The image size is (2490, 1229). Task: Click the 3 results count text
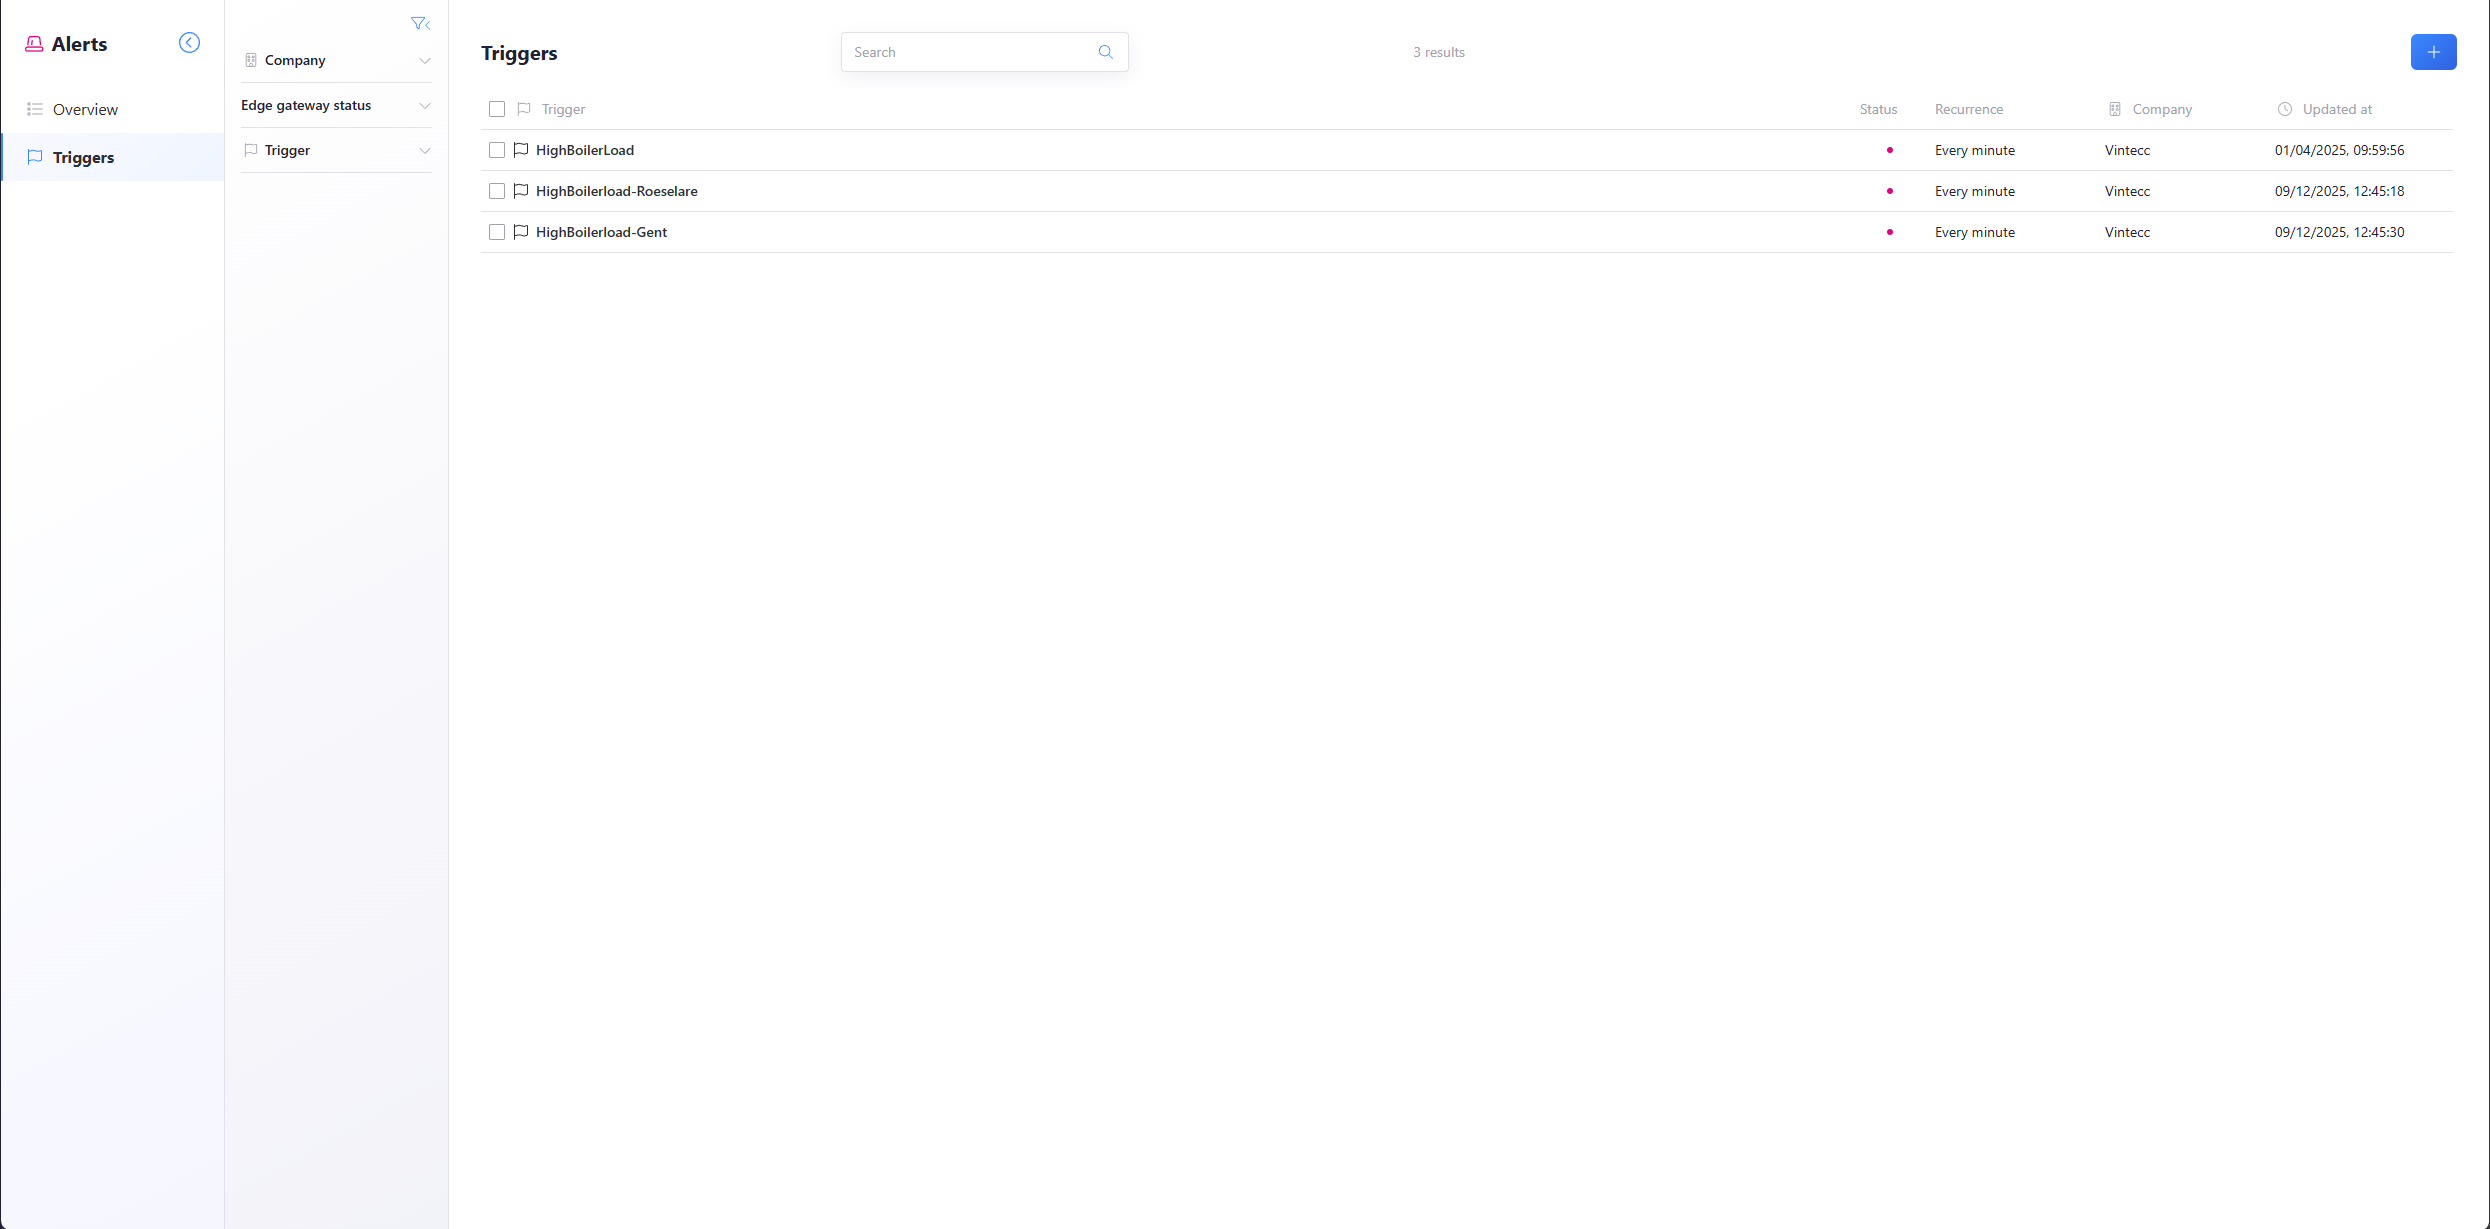click(1438, 52)
